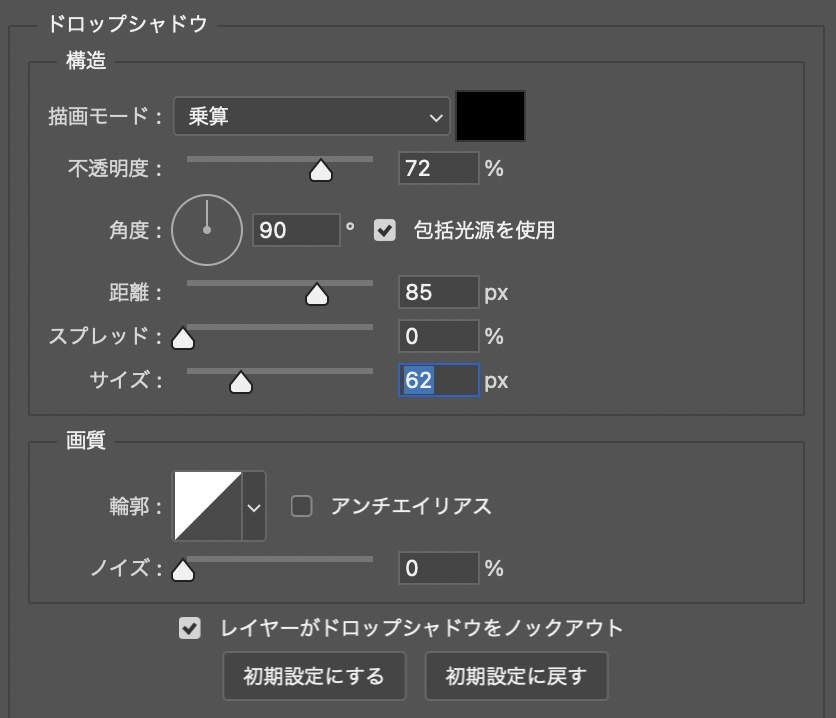Click the 不透明度 value field showing 72
The width and height of the screenshot is (836, 718).
click(438, 169)
